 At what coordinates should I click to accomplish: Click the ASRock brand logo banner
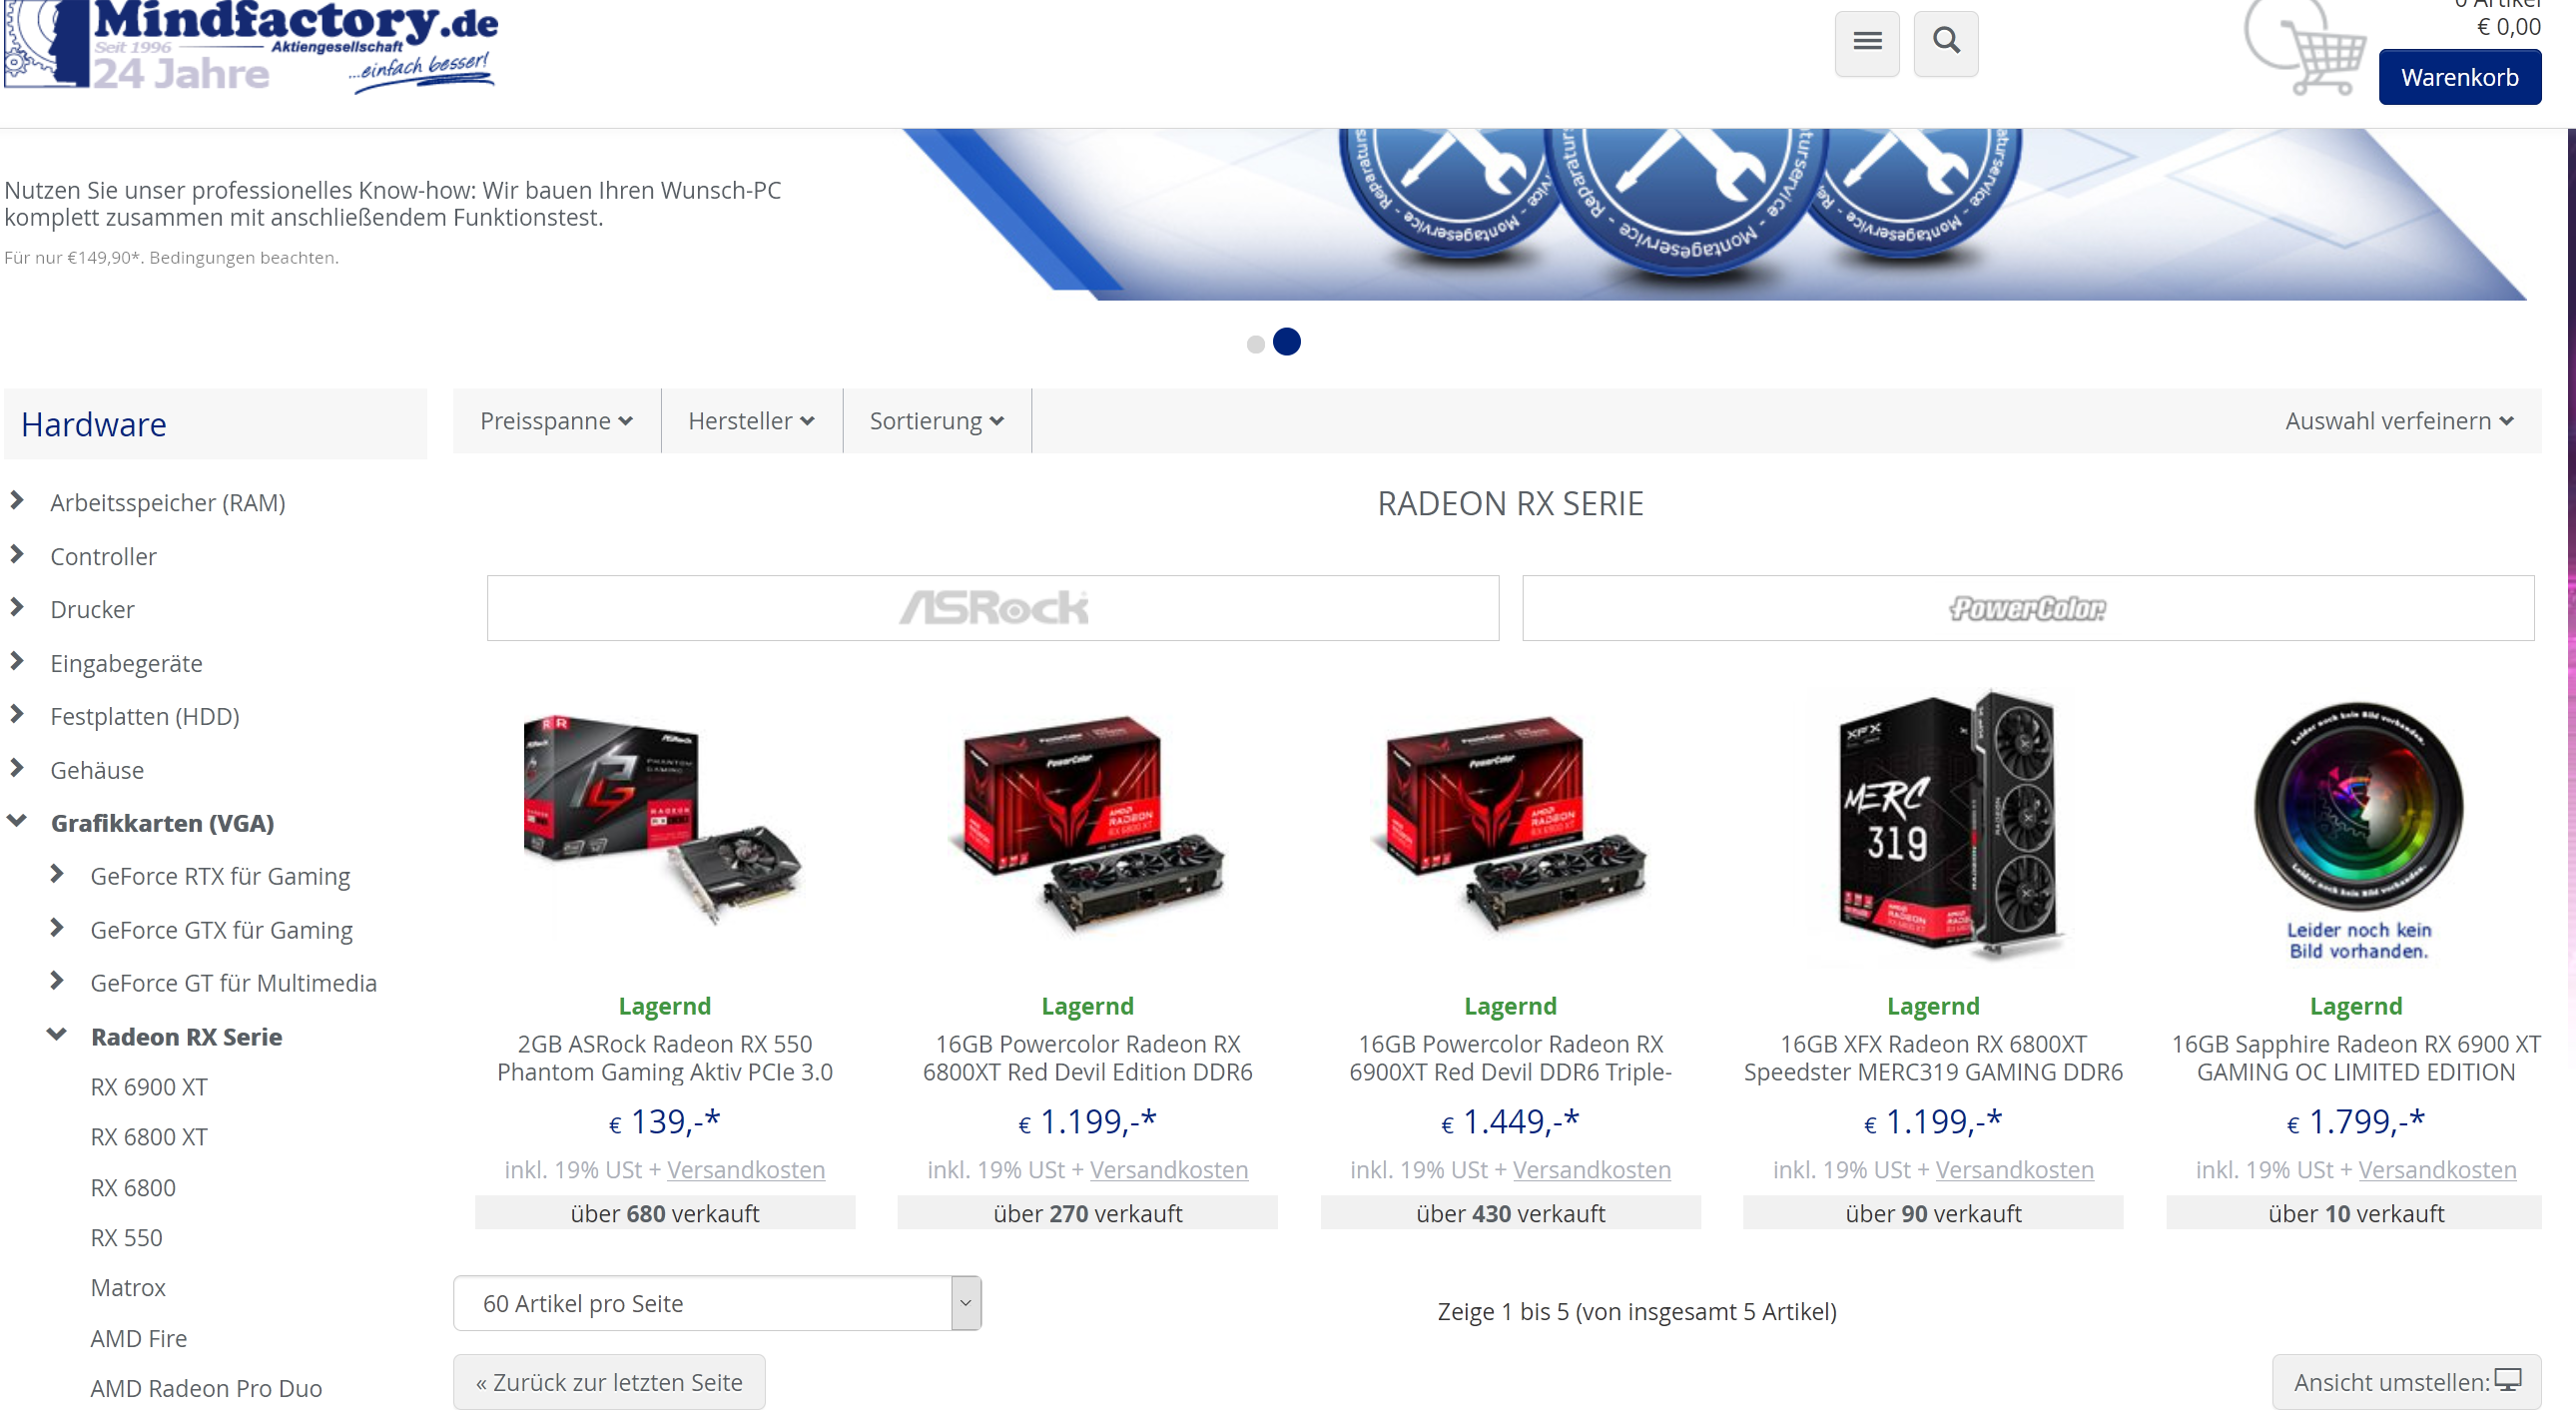coord(992,608)
